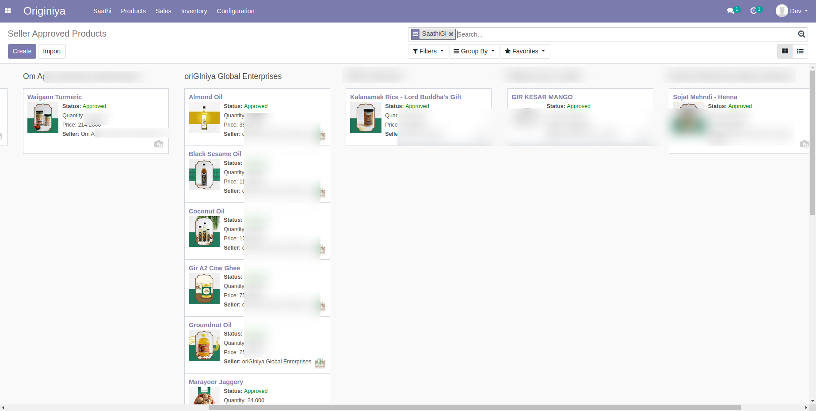Open the Black Sesame Oil product image
Image resolution: width=816 pixels, height=411 pixels.
coord(204,174)
